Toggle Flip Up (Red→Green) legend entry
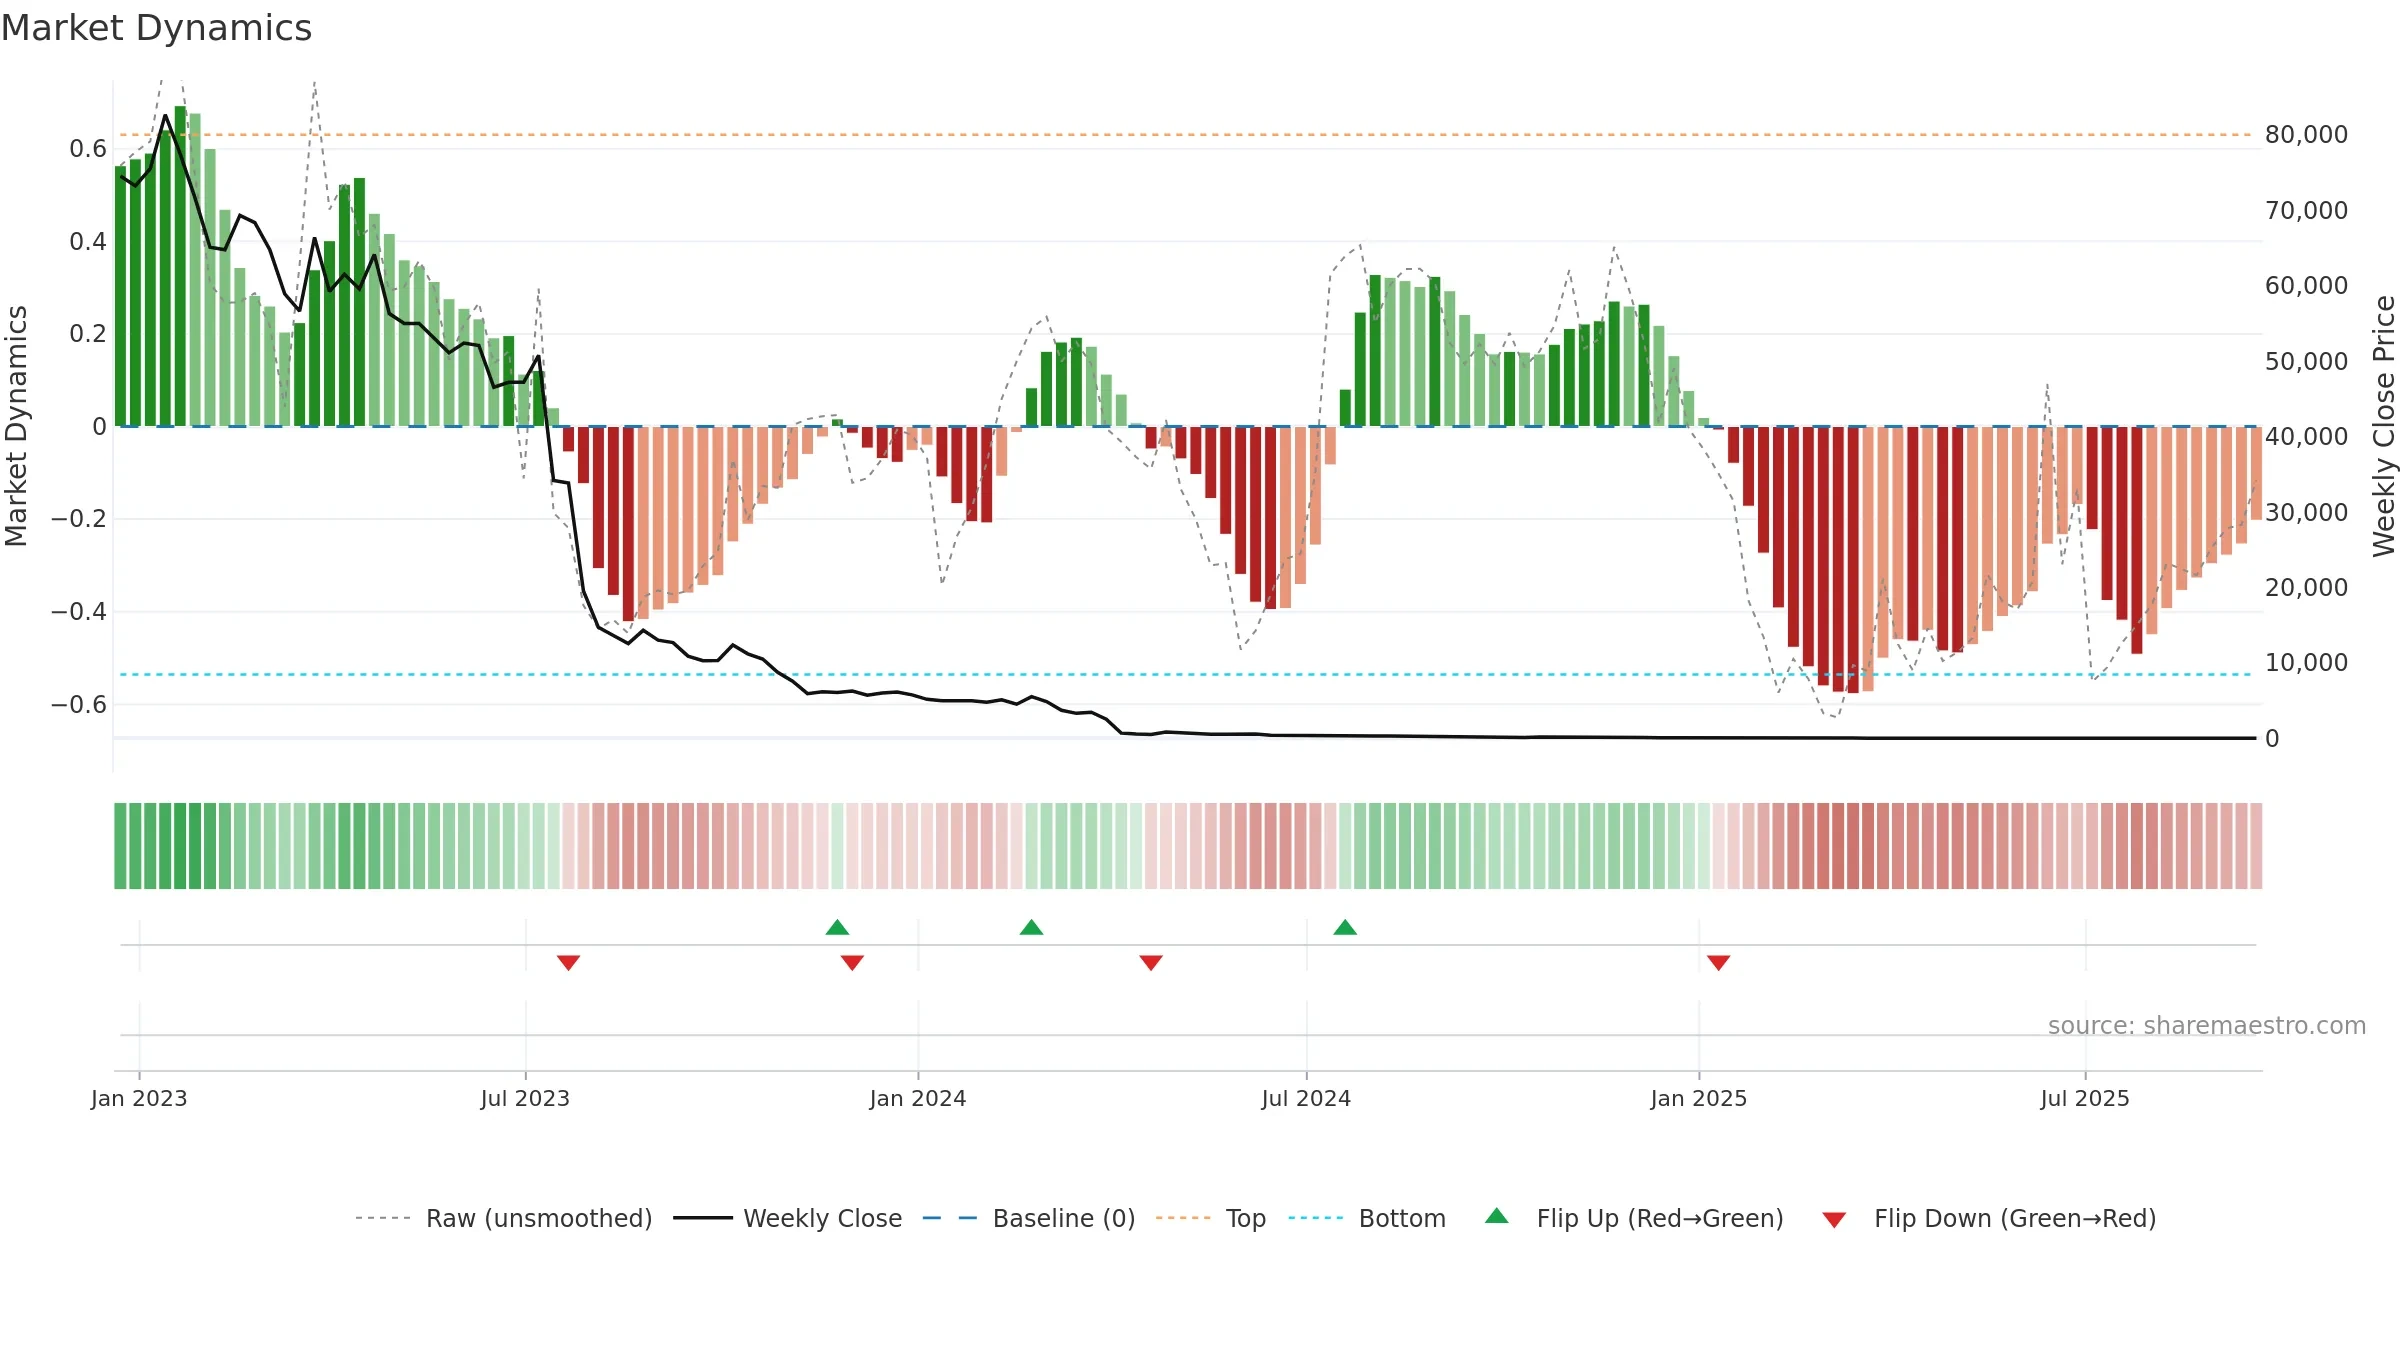Screen dimensions: 2400x1350 coord(1634,1218)
